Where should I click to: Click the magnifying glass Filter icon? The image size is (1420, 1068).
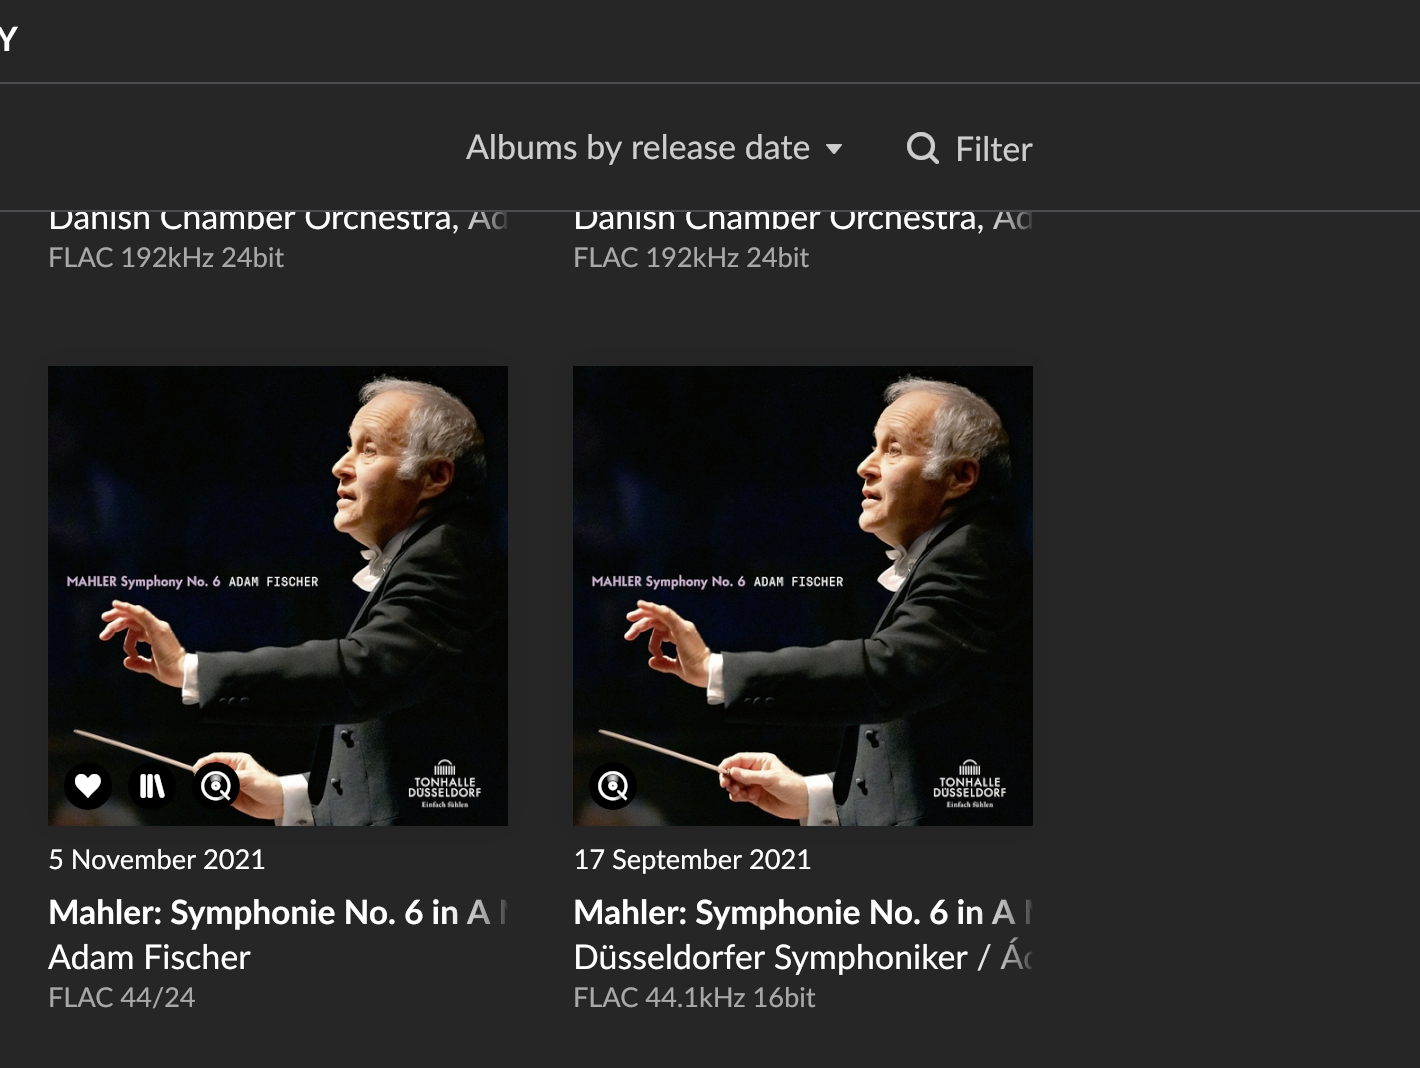tap(922, 149)
